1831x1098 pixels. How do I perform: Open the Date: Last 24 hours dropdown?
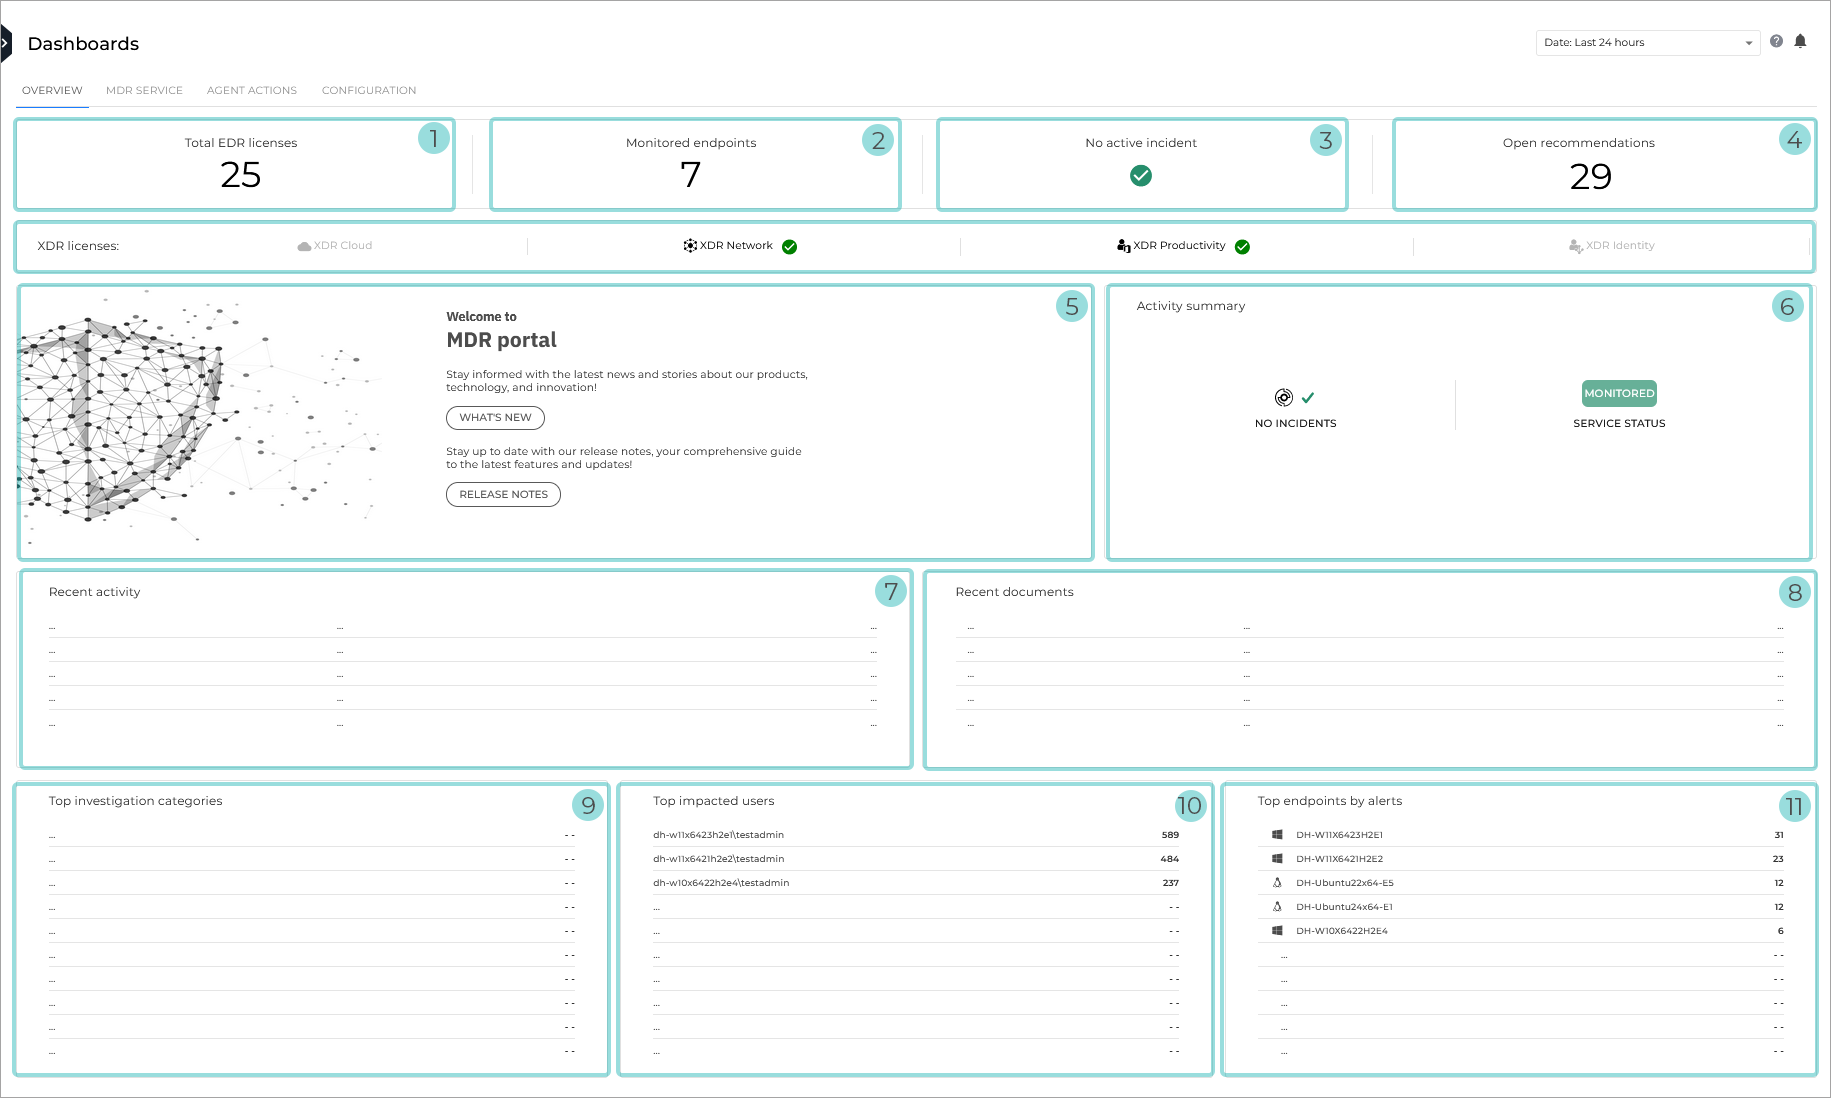tap(1646, 42)
